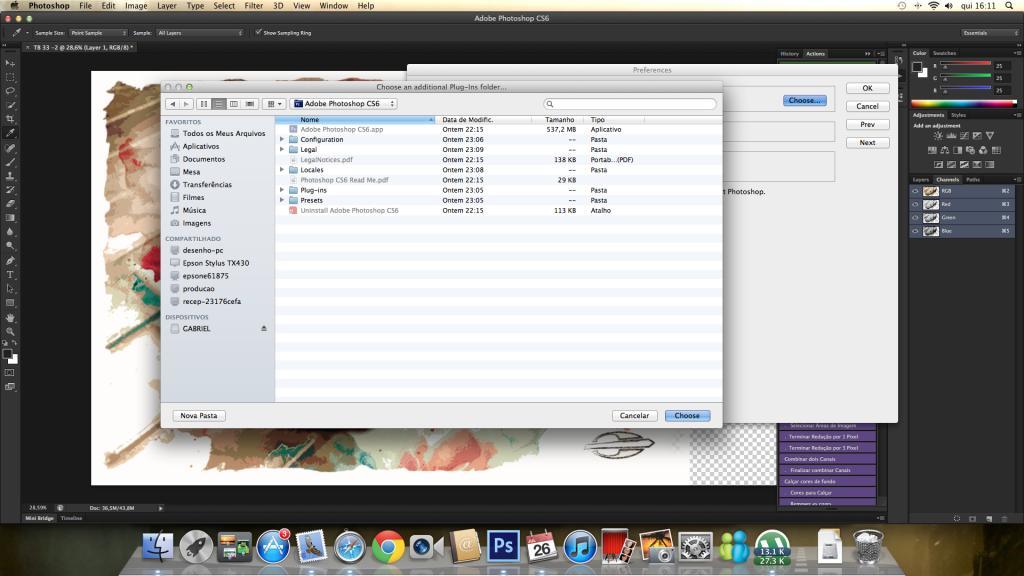
Task: Create a new folder with Nova Pasta
Action: pos(199,415)
